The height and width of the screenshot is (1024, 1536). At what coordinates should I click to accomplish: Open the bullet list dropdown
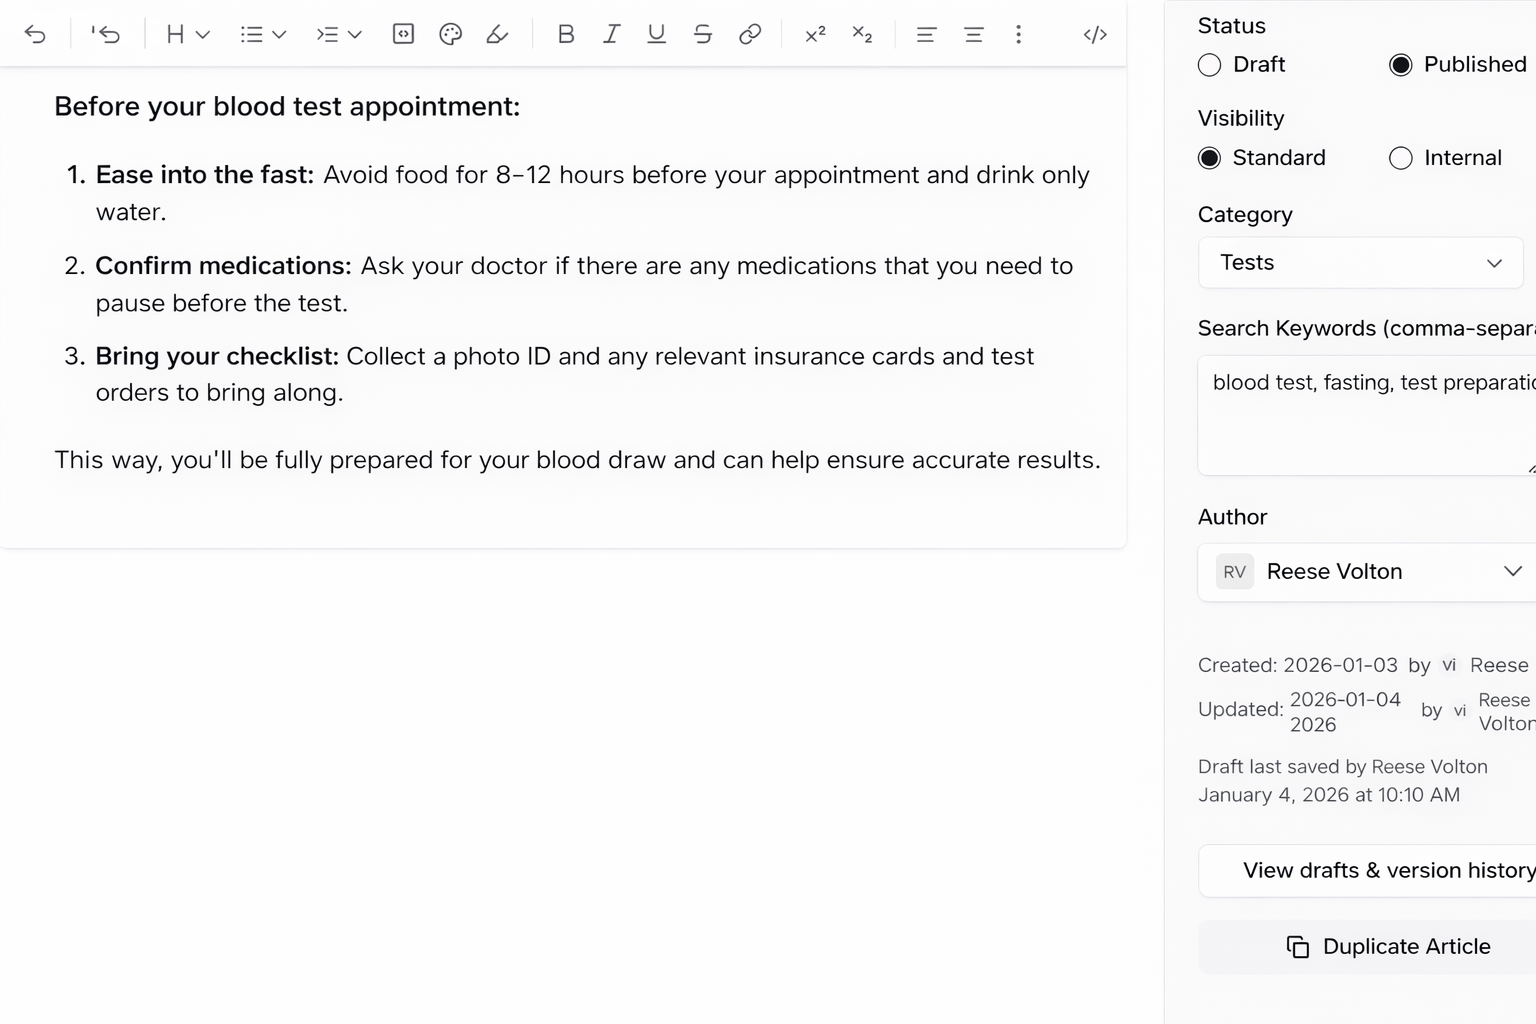[x=263, y=34]
